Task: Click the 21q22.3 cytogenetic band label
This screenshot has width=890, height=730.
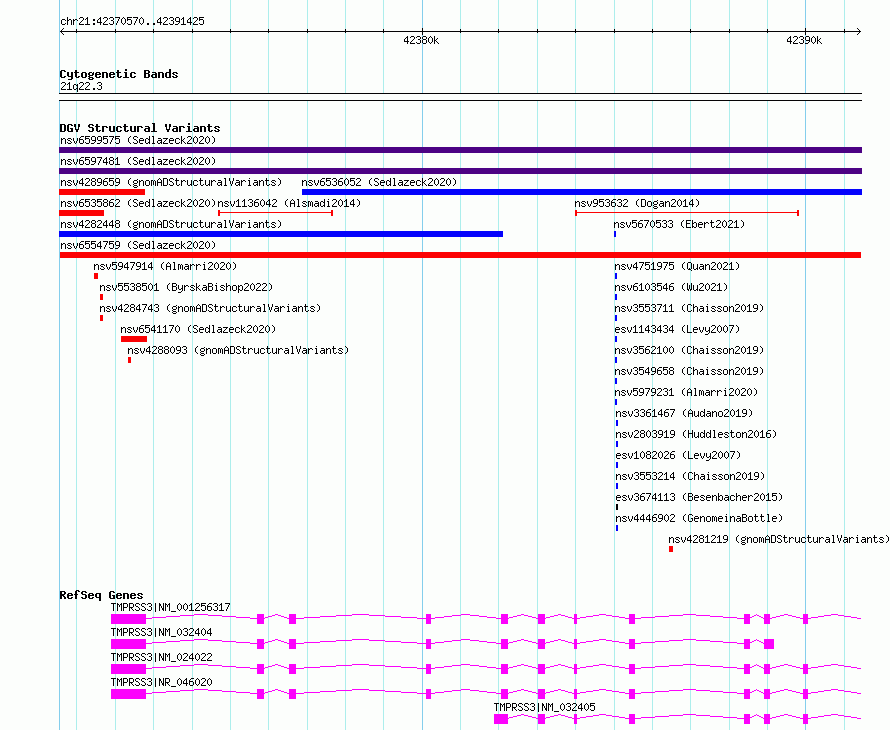Action: 81,86
